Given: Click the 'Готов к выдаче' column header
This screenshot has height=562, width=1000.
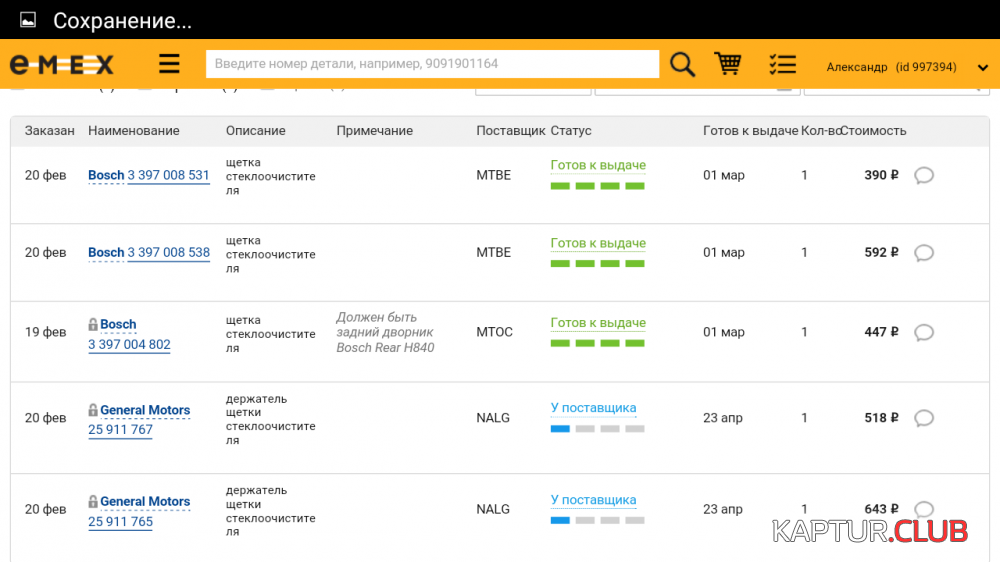Looking at the screenshot, I should pos(750,131).
